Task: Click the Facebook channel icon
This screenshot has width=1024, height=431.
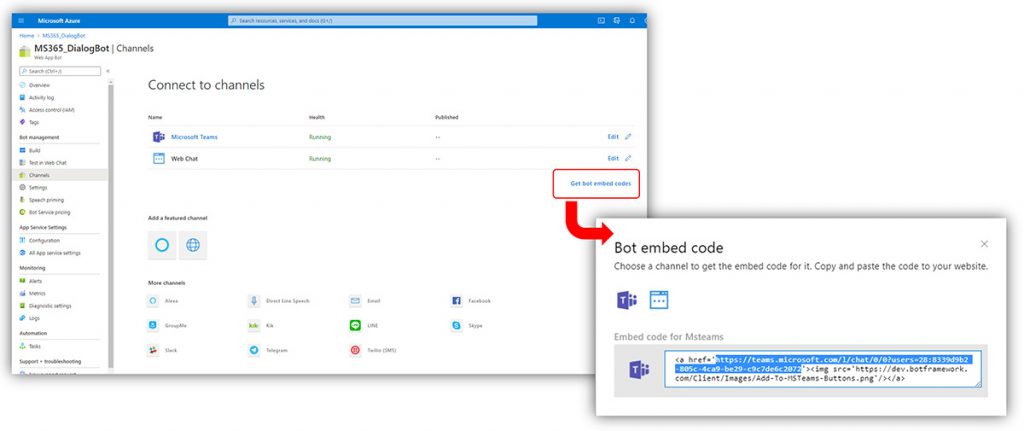Action: pos(456,300)
